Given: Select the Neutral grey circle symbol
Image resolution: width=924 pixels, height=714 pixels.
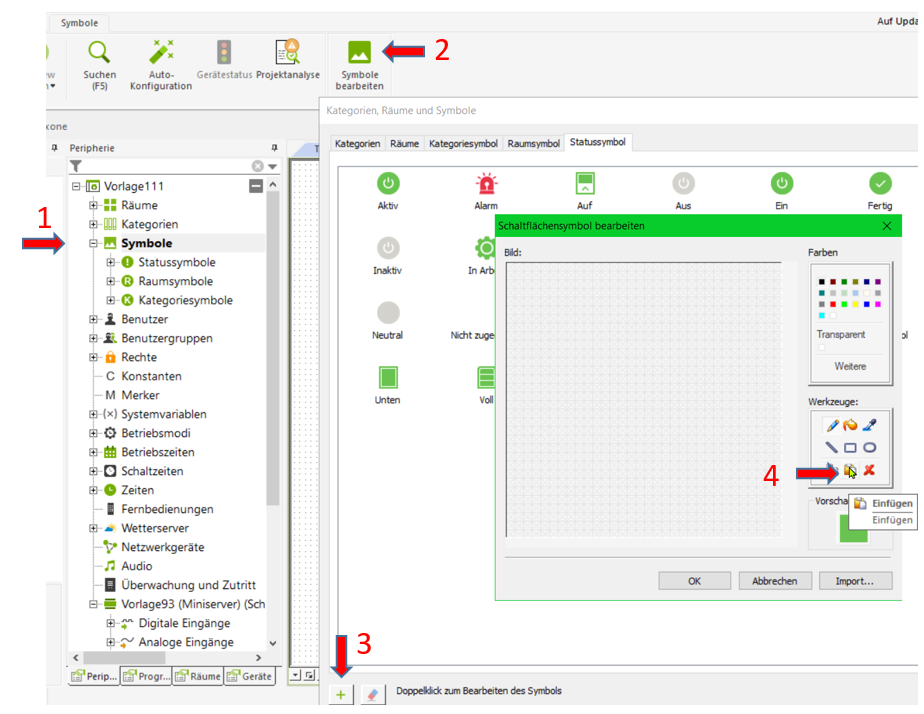Looking at the screenshot, I should tap(388, 320).
